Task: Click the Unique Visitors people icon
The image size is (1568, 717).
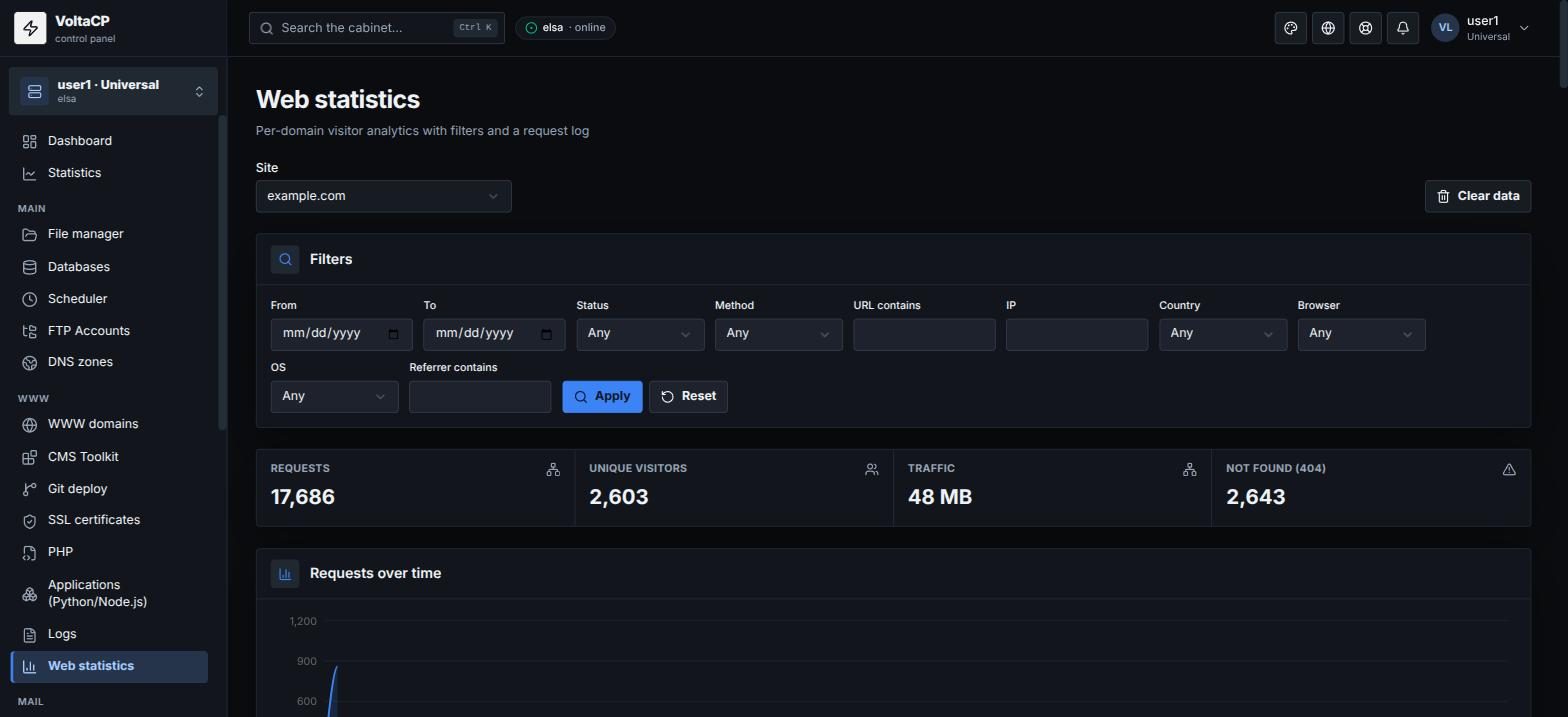Action: coord(872,469)
